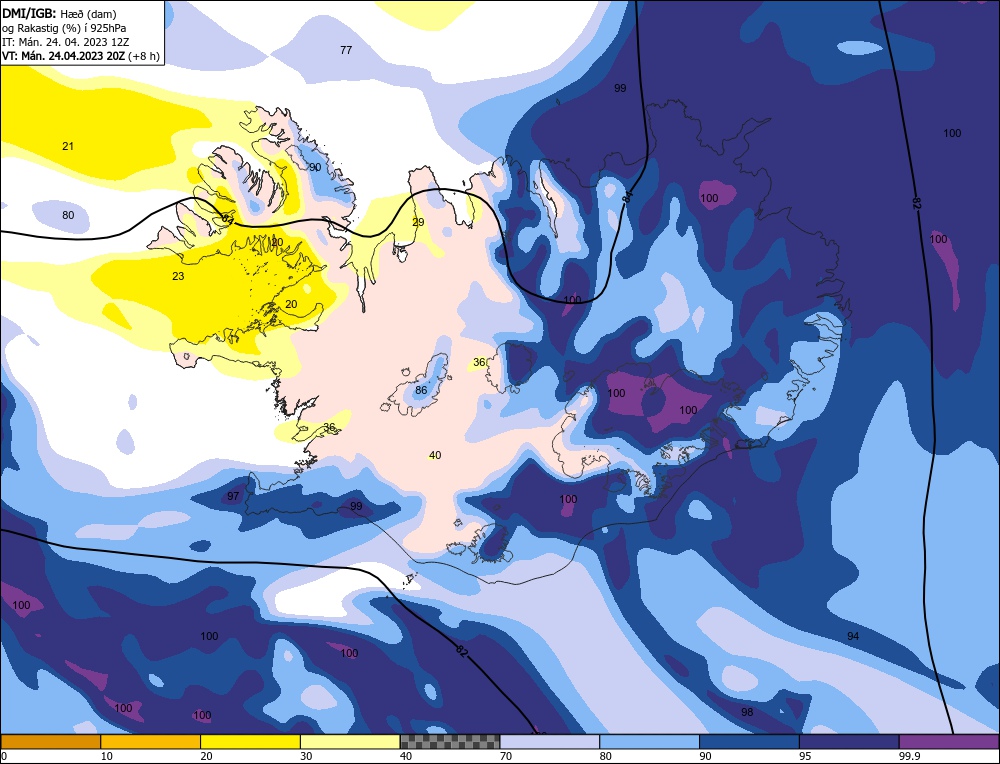1000x764 pixels.
Task: Click the legend tick label '99.9'
Action: click(908, 756)
